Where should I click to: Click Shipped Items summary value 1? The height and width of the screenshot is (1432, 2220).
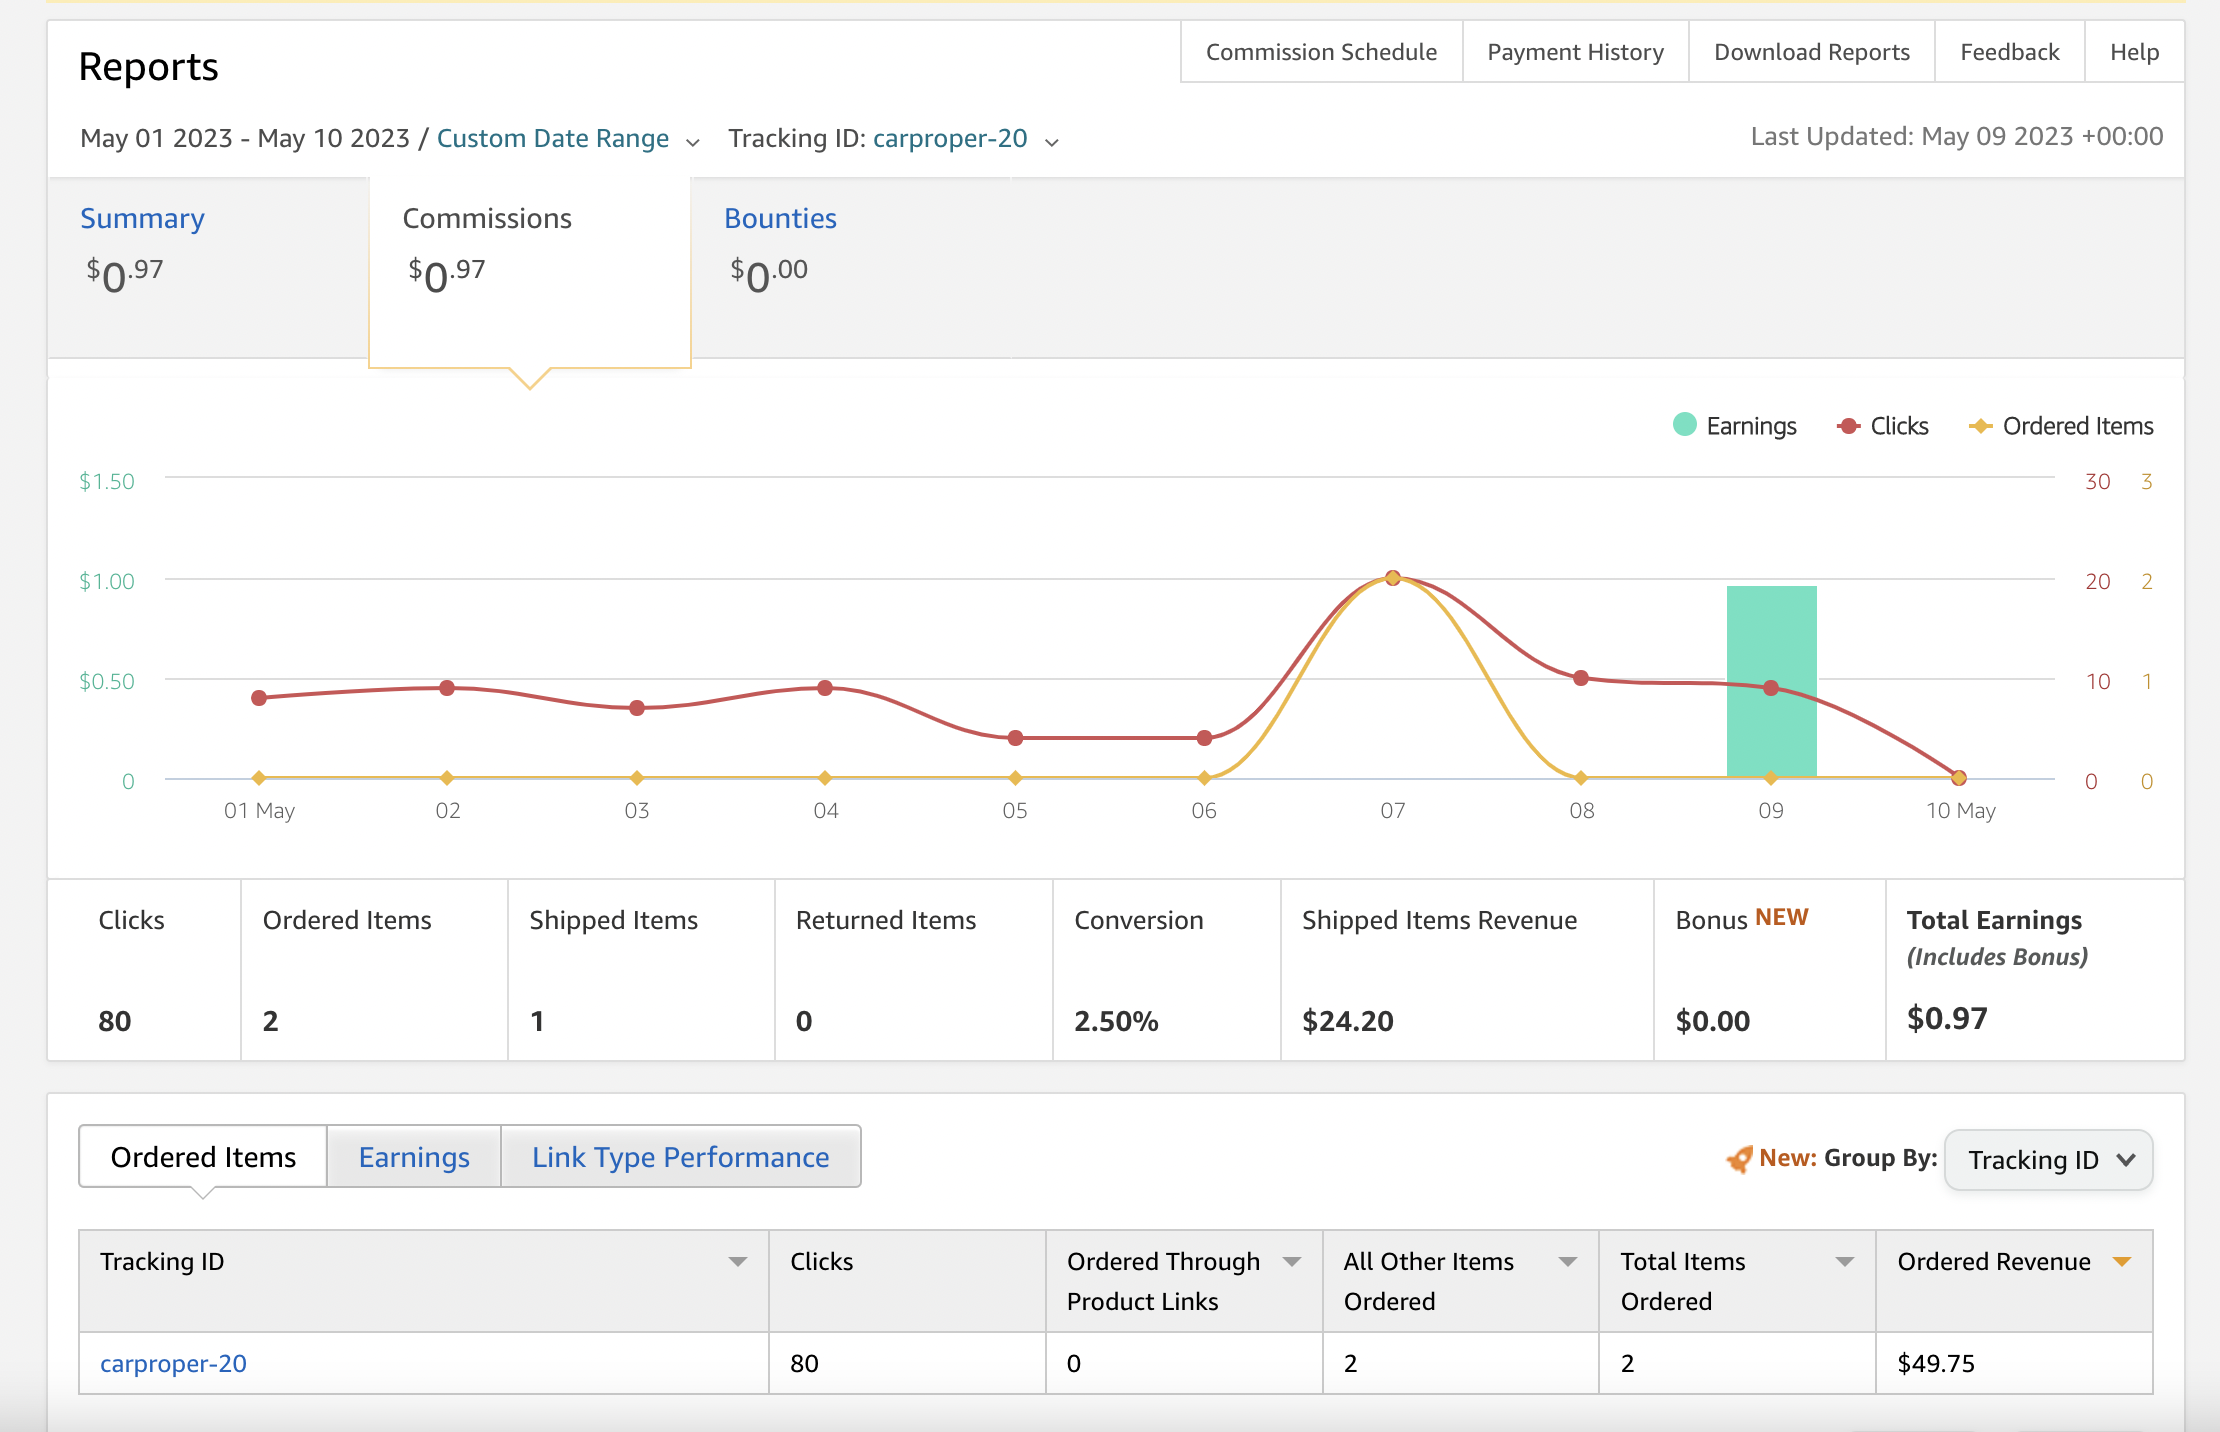click(537, 1021)
